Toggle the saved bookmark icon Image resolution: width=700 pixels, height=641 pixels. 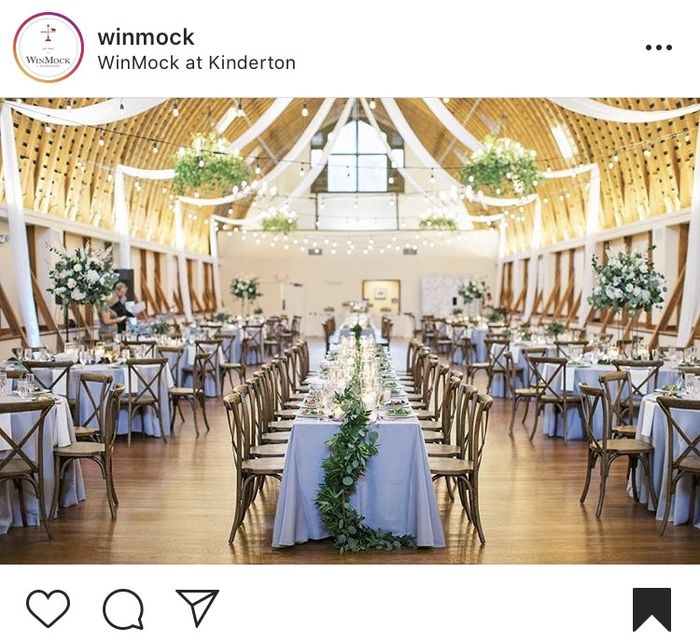pos(652,610)
